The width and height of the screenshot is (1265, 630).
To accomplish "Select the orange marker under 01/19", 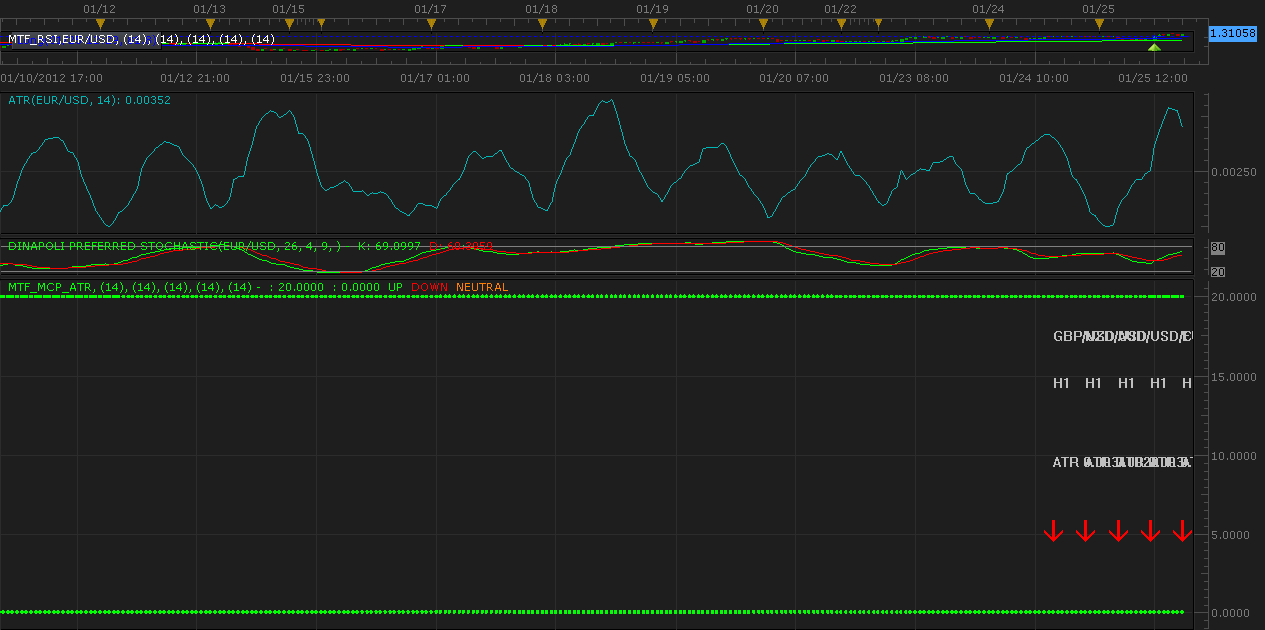I will click(653, 23).
